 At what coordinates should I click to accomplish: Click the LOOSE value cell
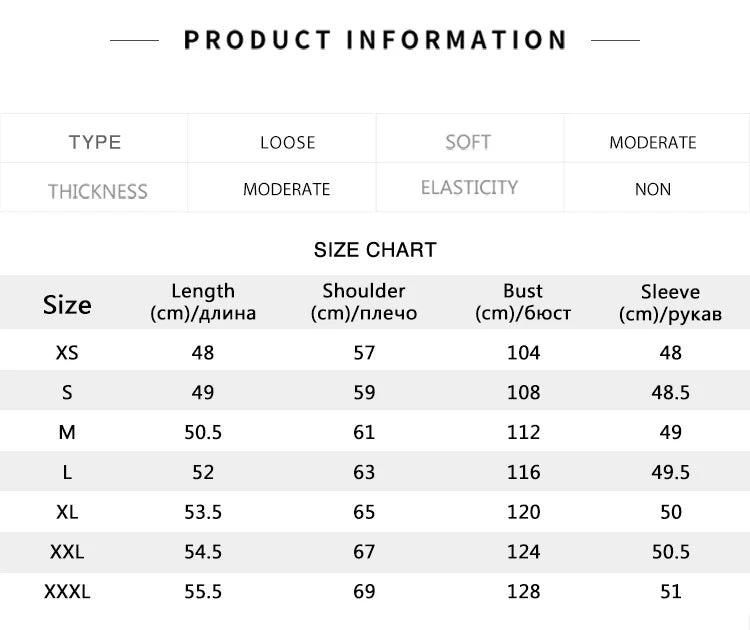click(287, 142)
